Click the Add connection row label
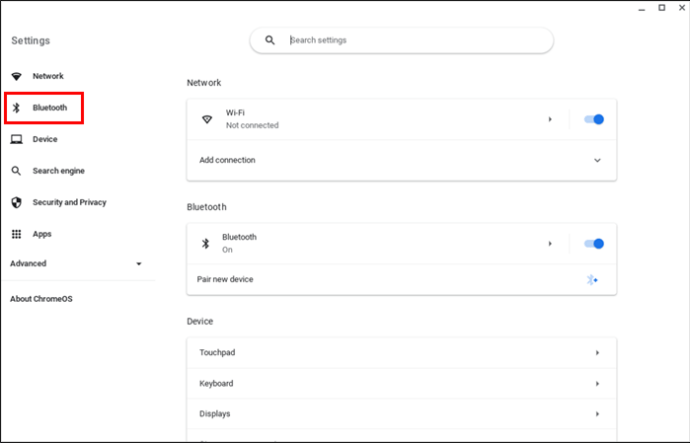Image resolution: width=690 pixels, height=443 pixels. pyautogui.click(x=227, y=160)
